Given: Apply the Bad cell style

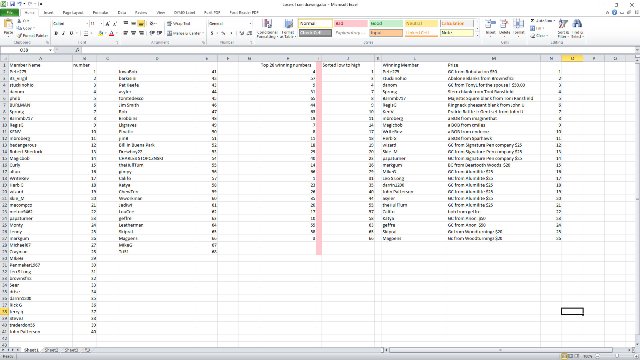Looking at the screenshot, I should (x=350, y=24).
